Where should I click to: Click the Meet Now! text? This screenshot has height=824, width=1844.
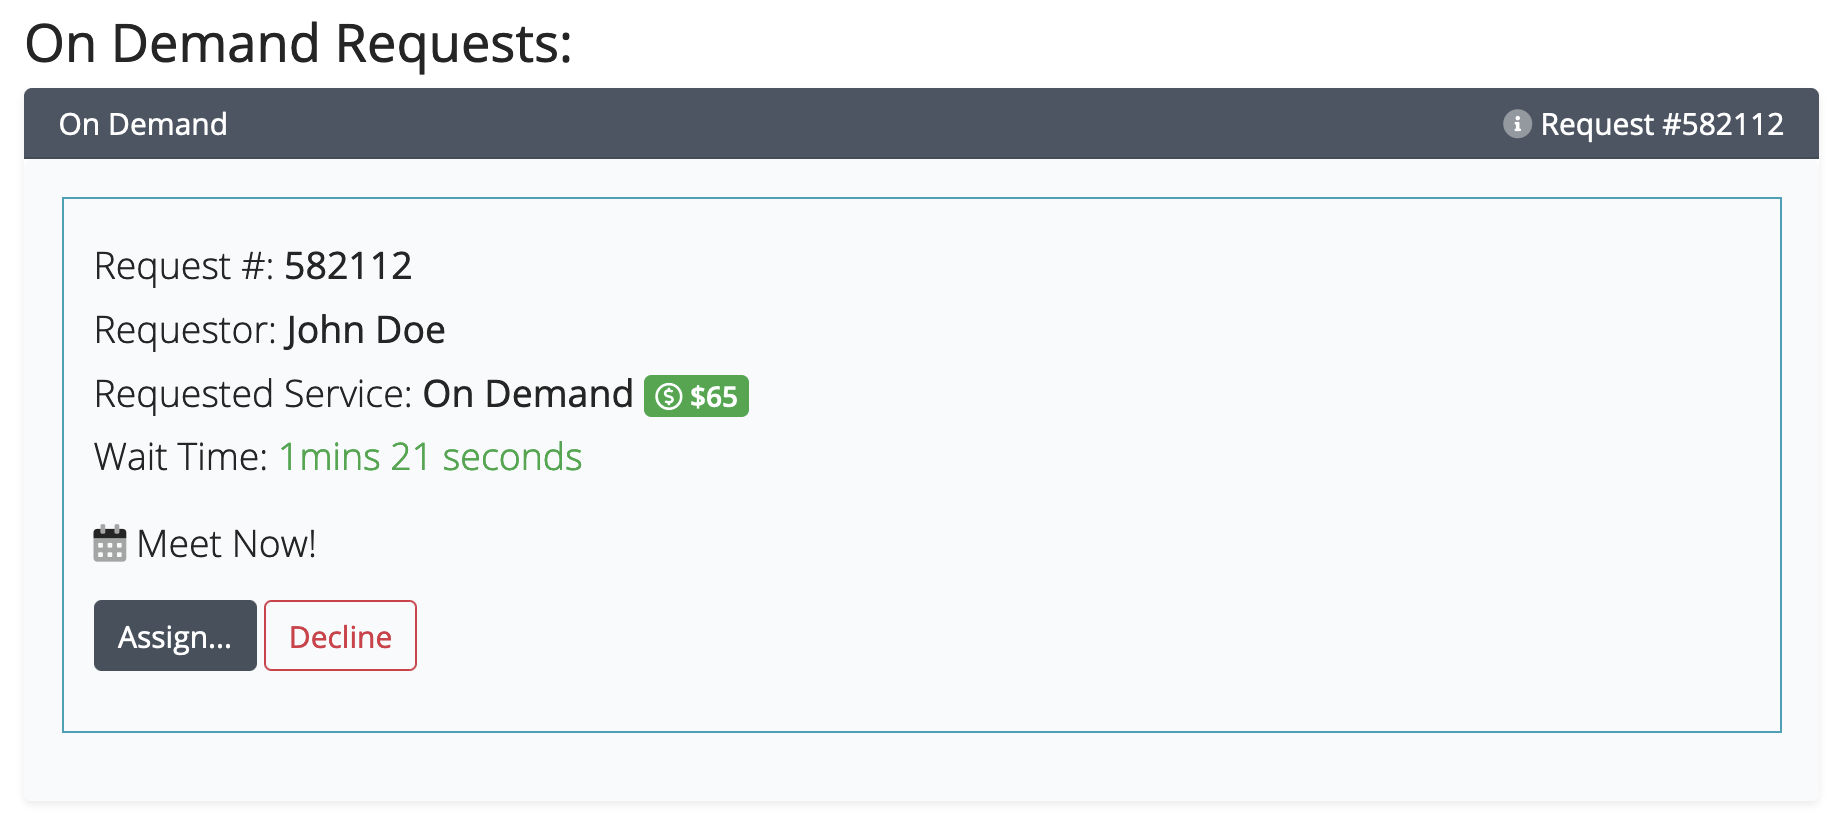(x=226, y=544)
